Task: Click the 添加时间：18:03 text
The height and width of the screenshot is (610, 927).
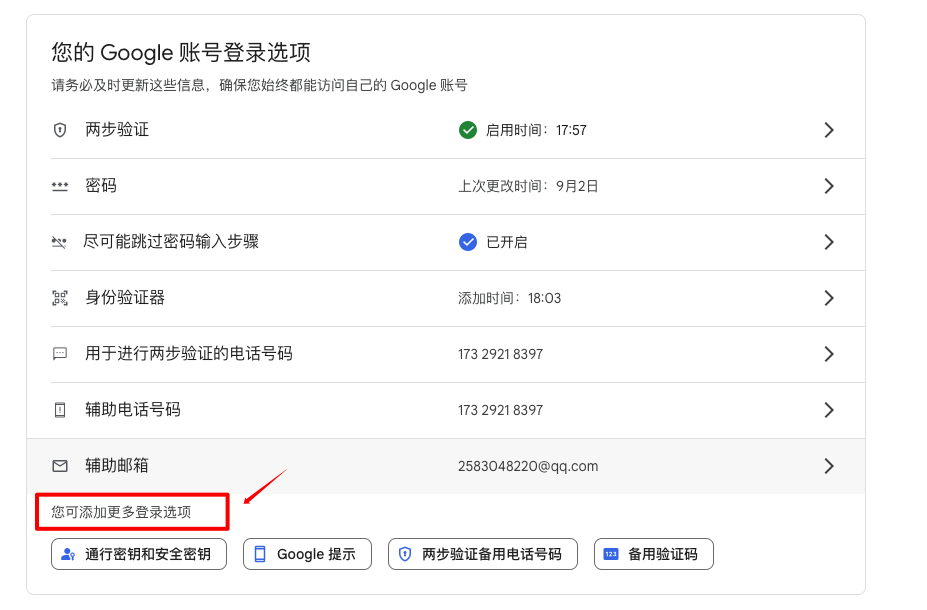Action: tap(510, 298)
